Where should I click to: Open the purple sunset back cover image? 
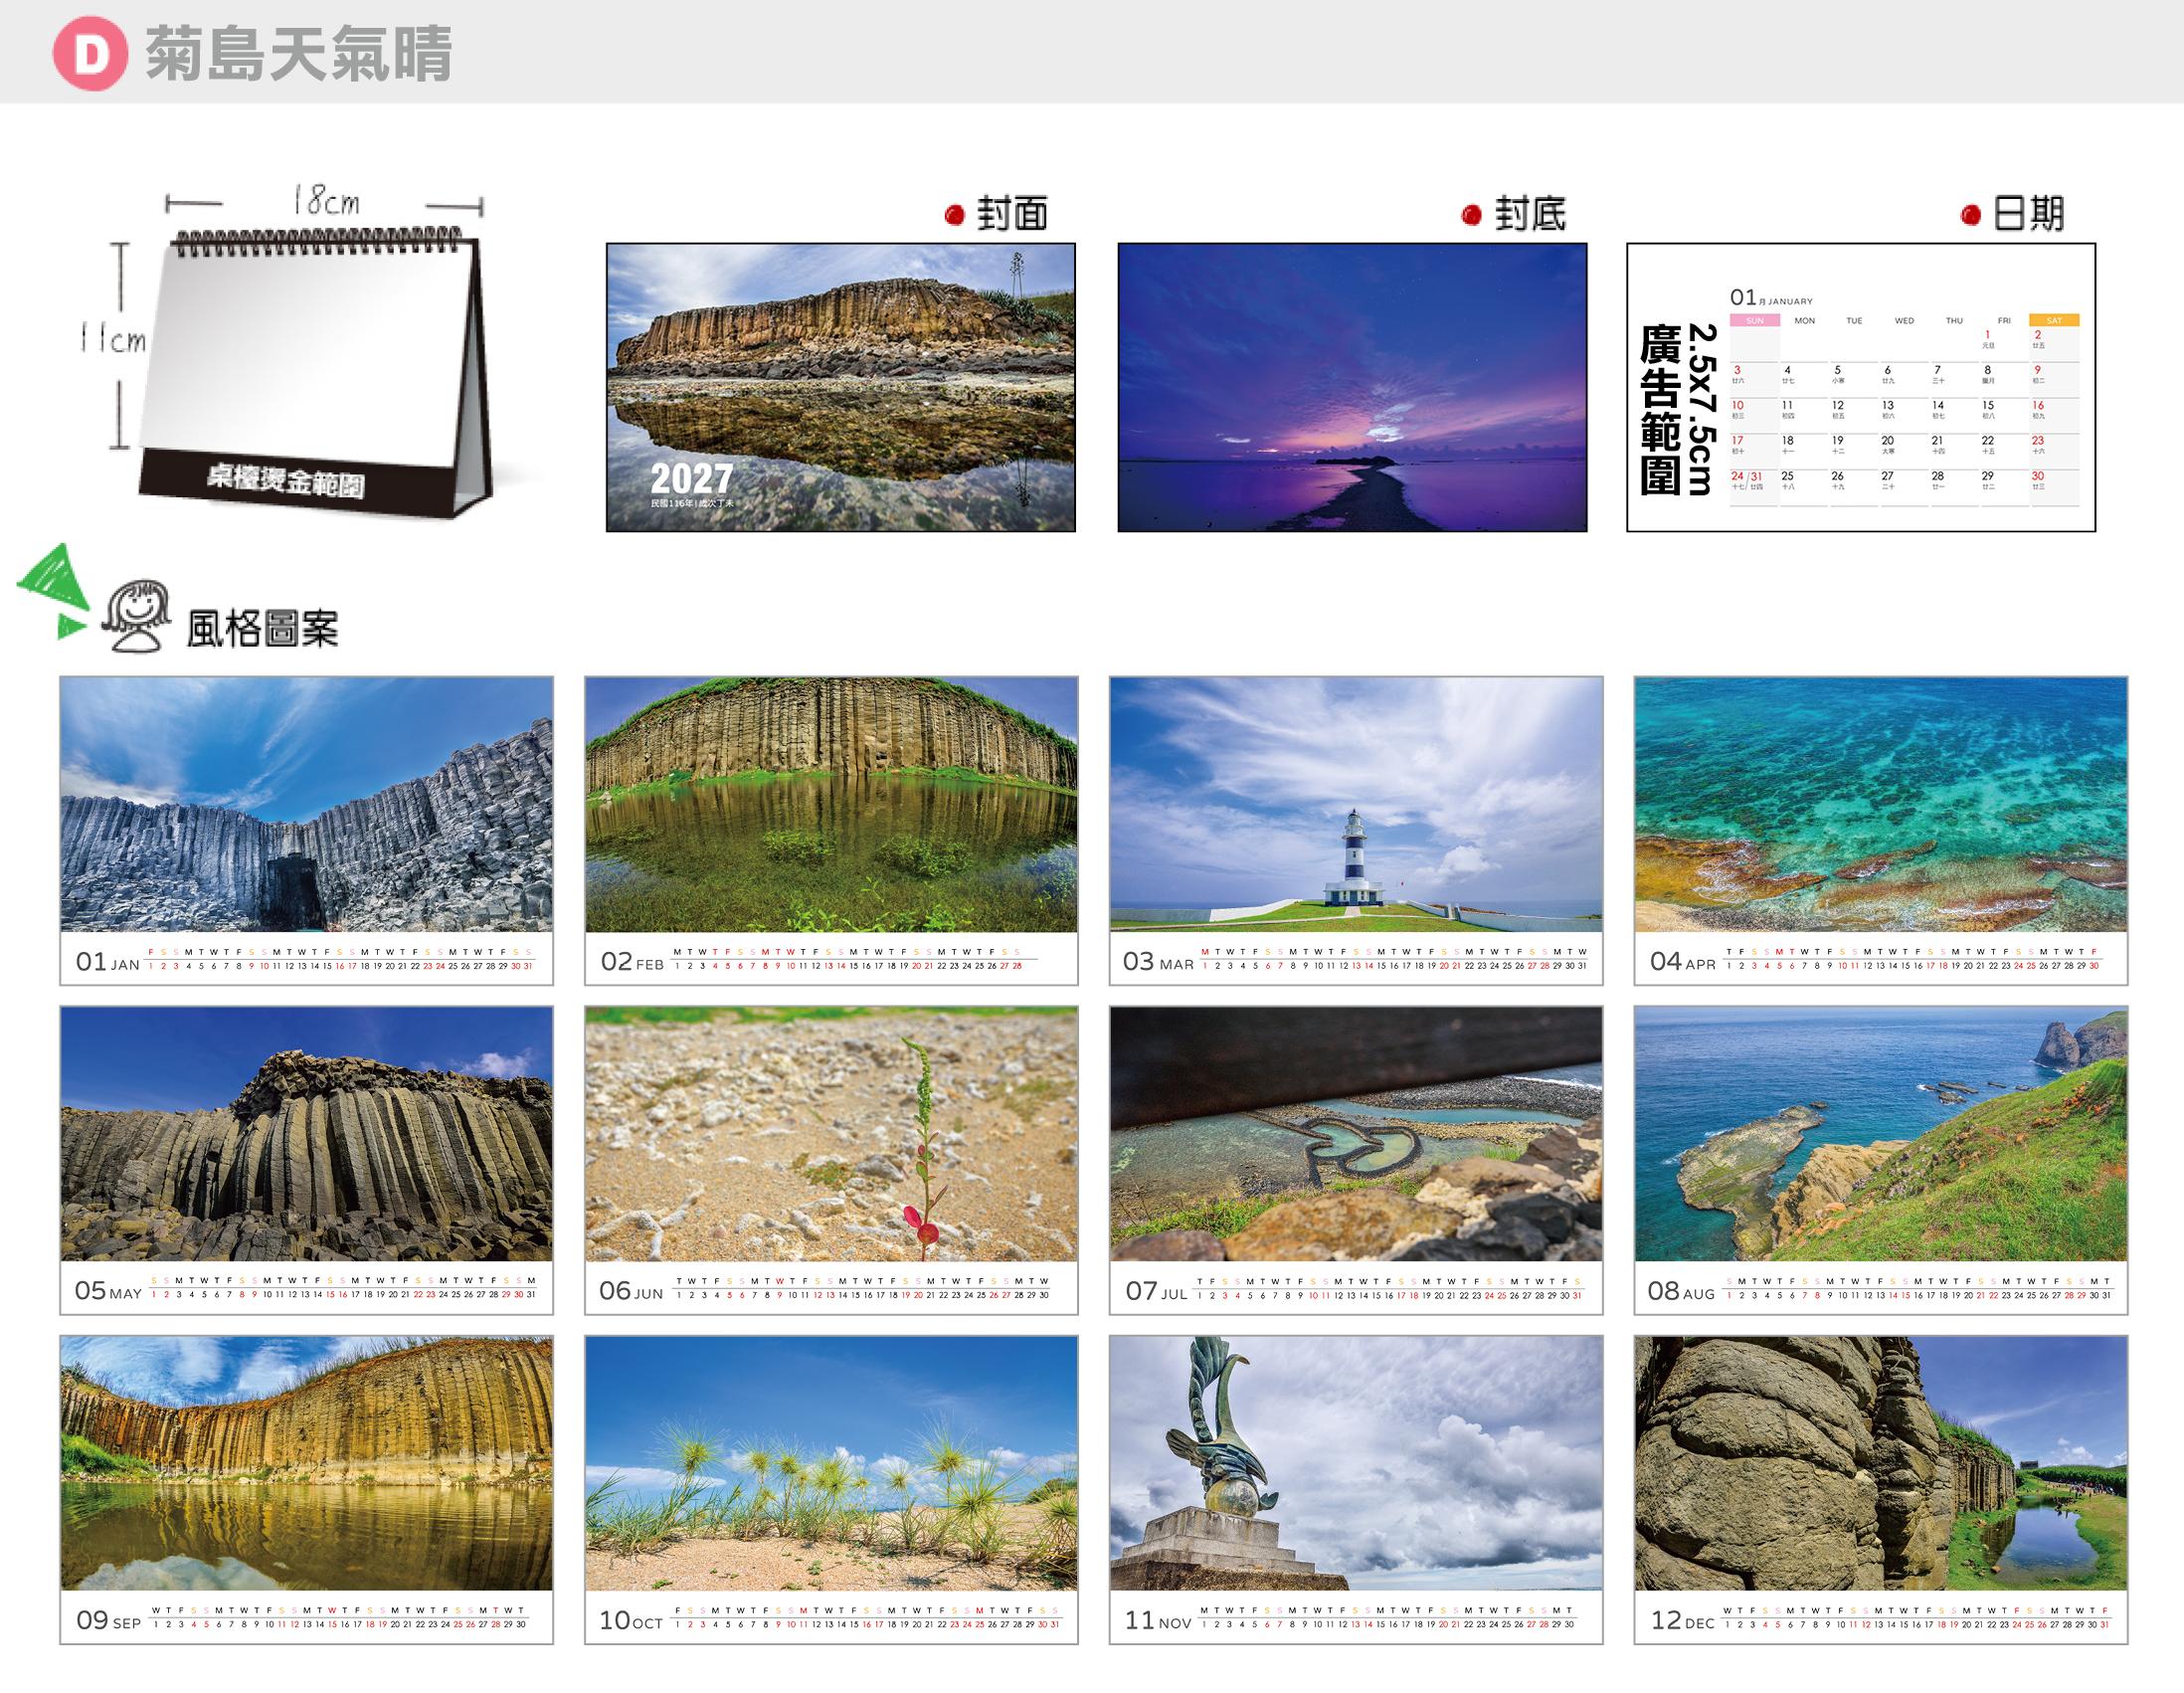pyautogui.click(x=1352, y=387)
